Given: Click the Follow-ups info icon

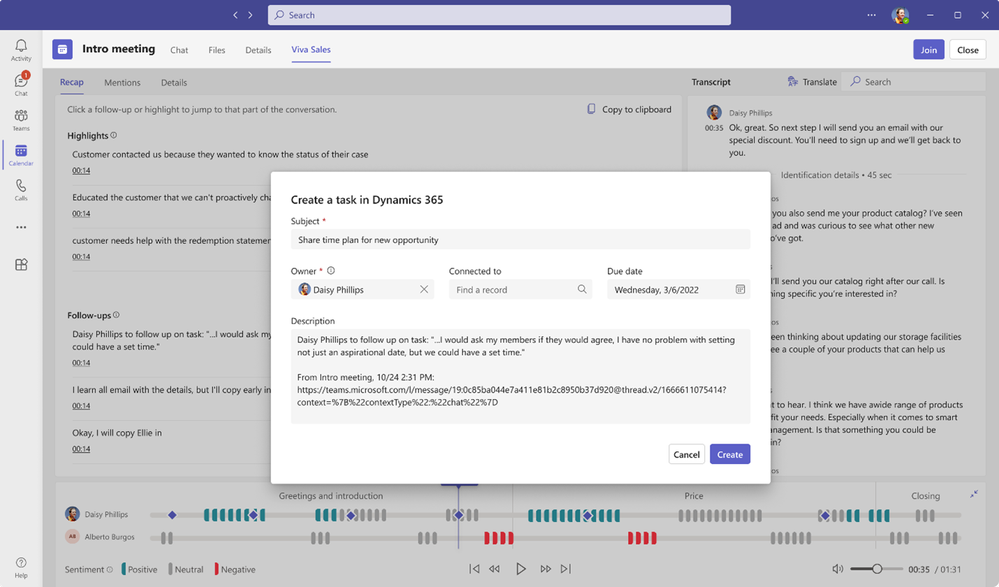Looking at the screenshot, I should [x=116, y=315].
